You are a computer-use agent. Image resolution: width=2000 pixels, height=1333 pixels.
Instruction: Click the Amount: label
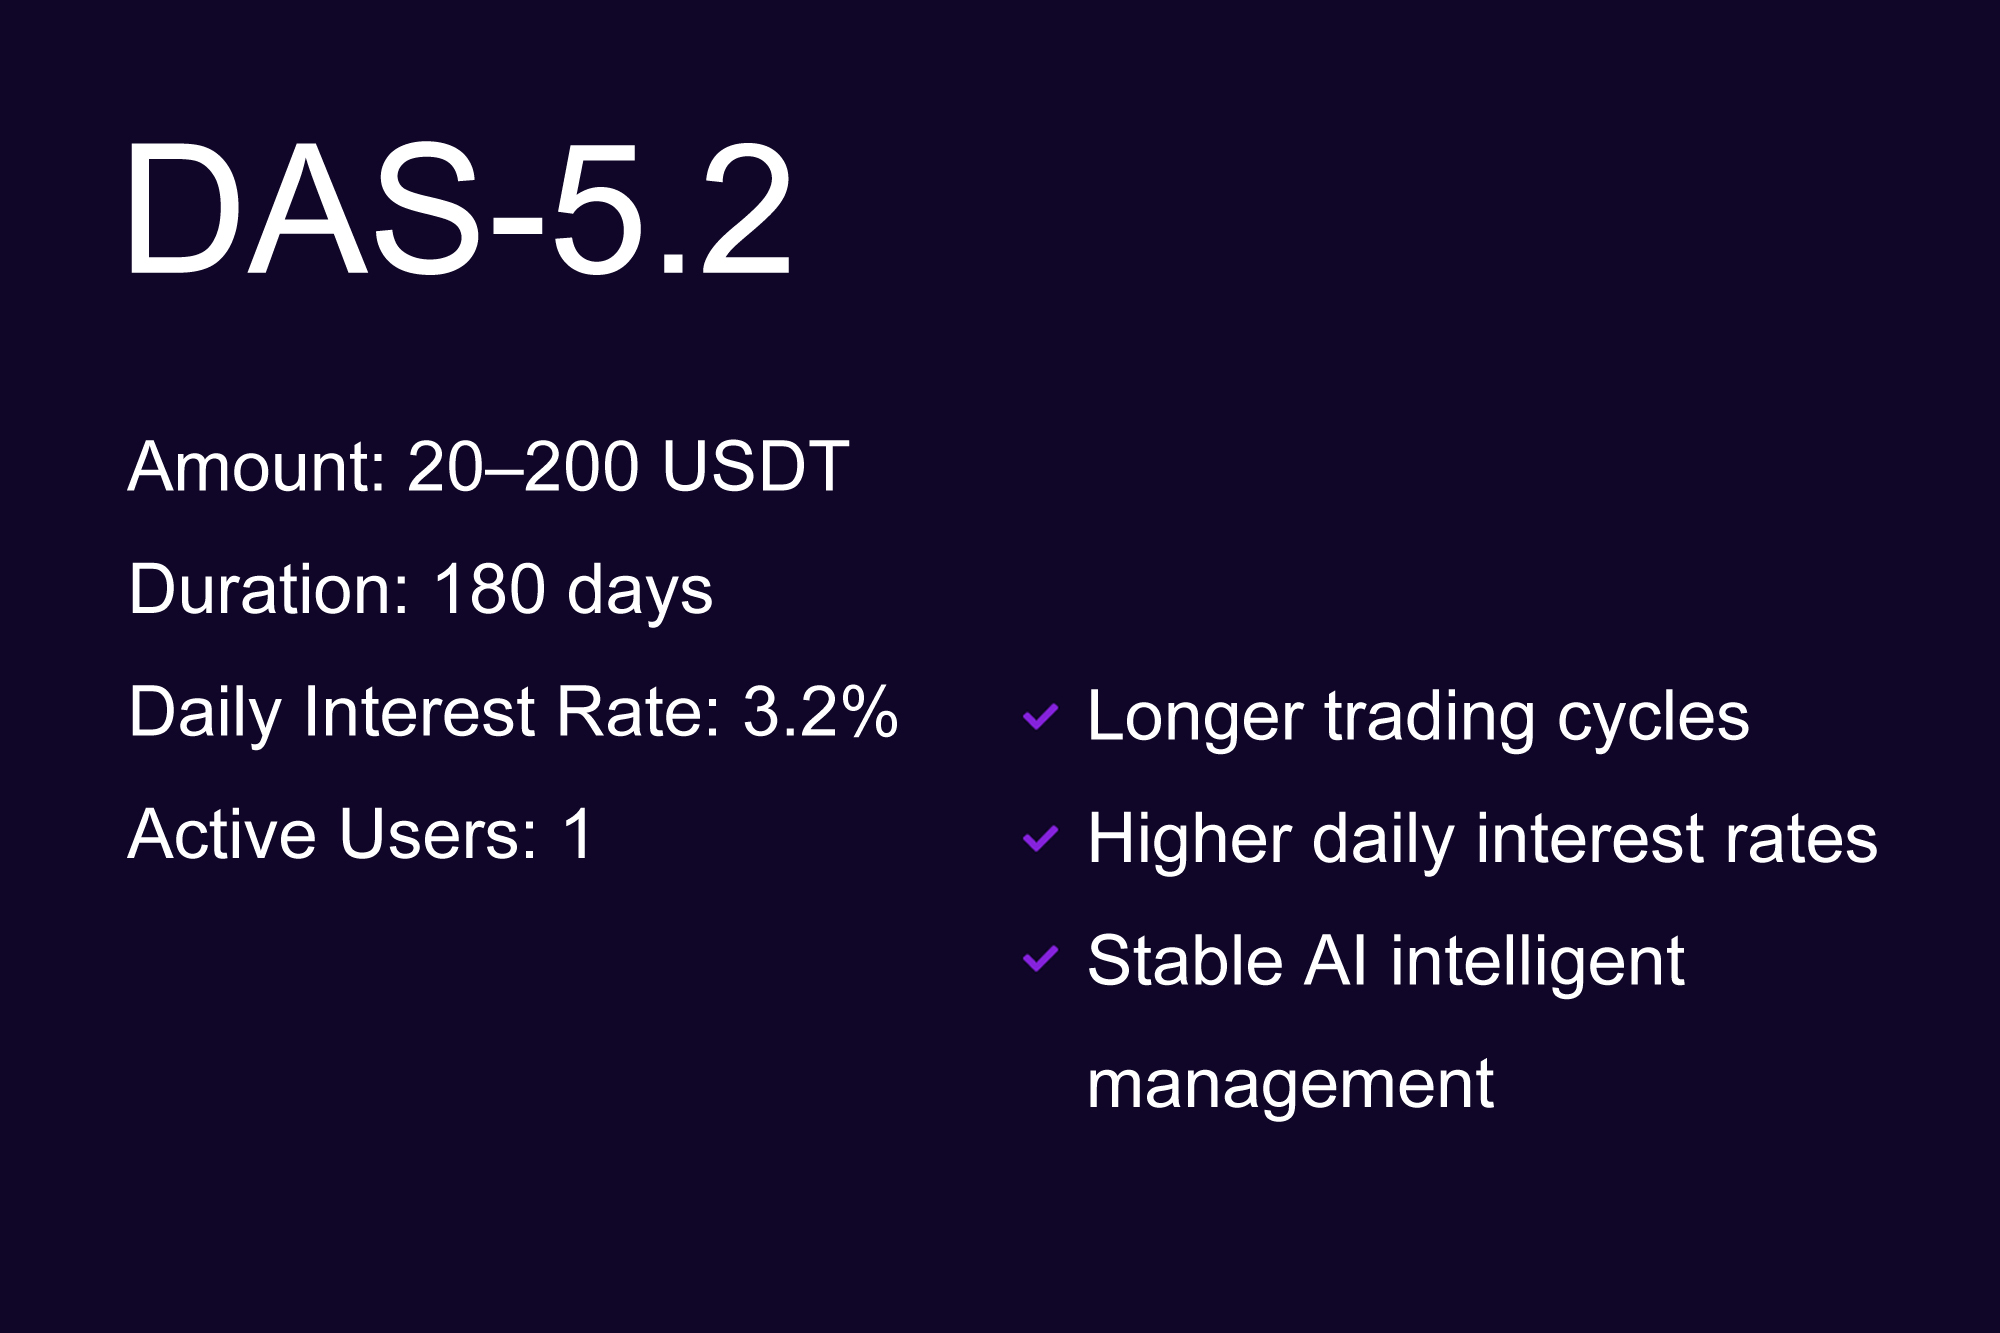tap(257, 466)
